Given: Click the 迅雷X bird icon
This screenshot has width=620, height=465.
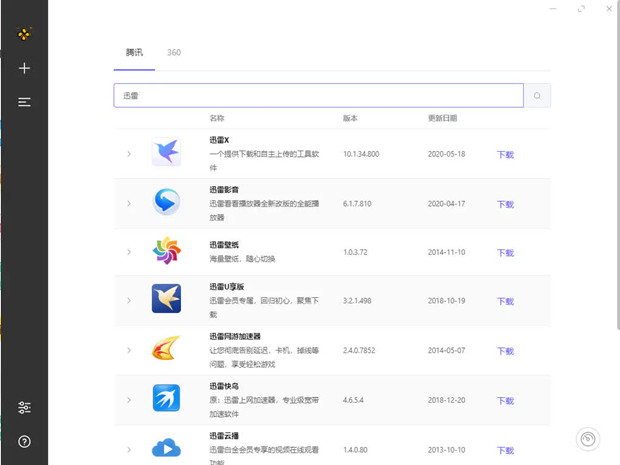Looking at the screenshot, I should pyautogui.click(x=166, y=152).
